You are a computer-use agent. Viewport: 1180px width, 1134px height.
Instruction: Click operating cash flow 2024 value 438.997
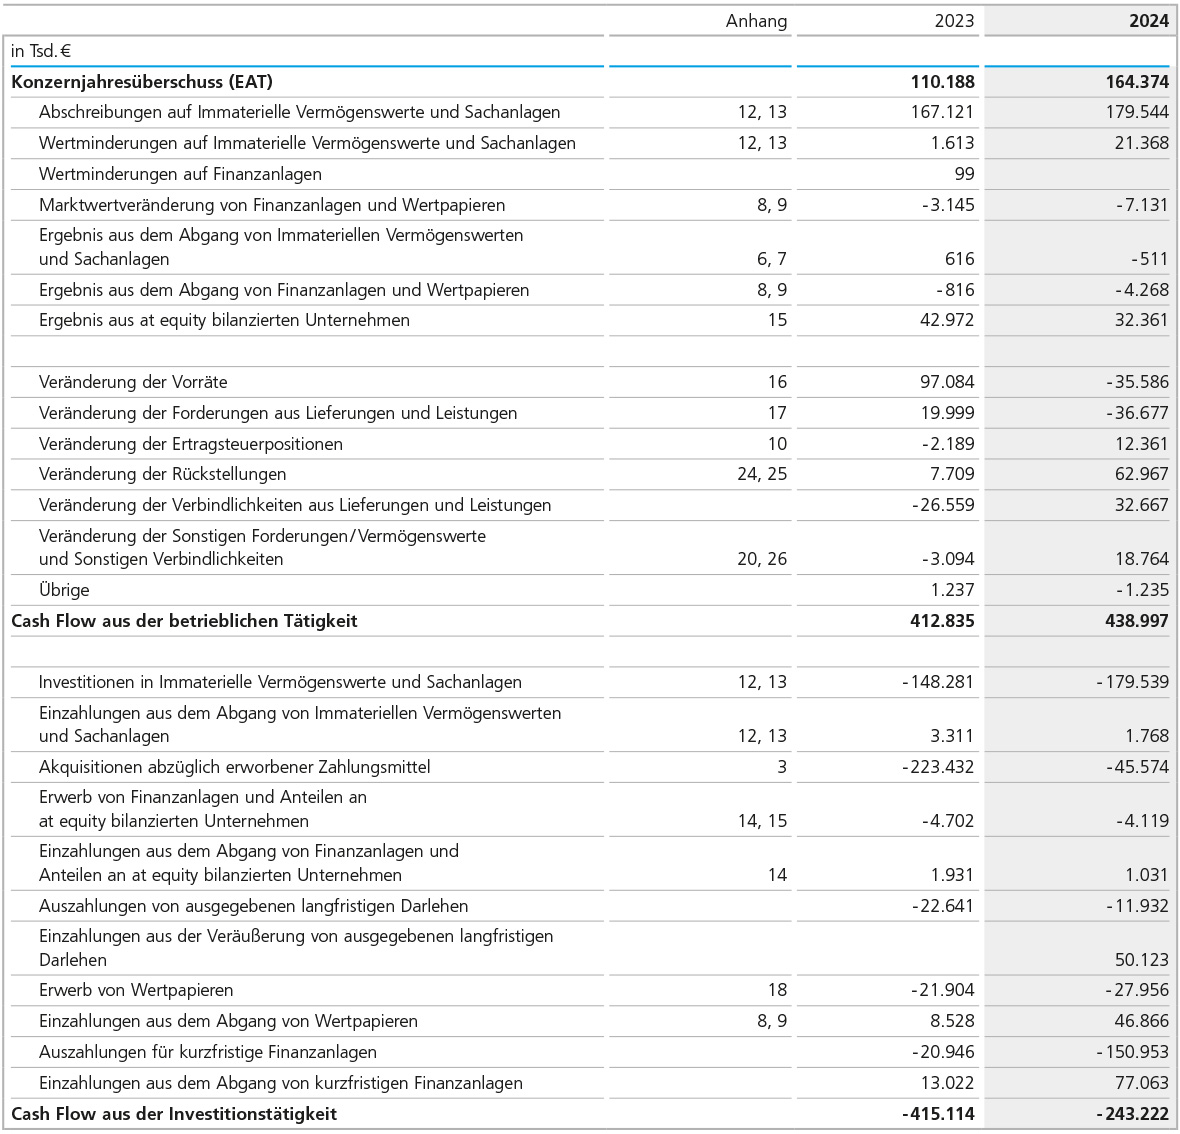click(1136, 621)
